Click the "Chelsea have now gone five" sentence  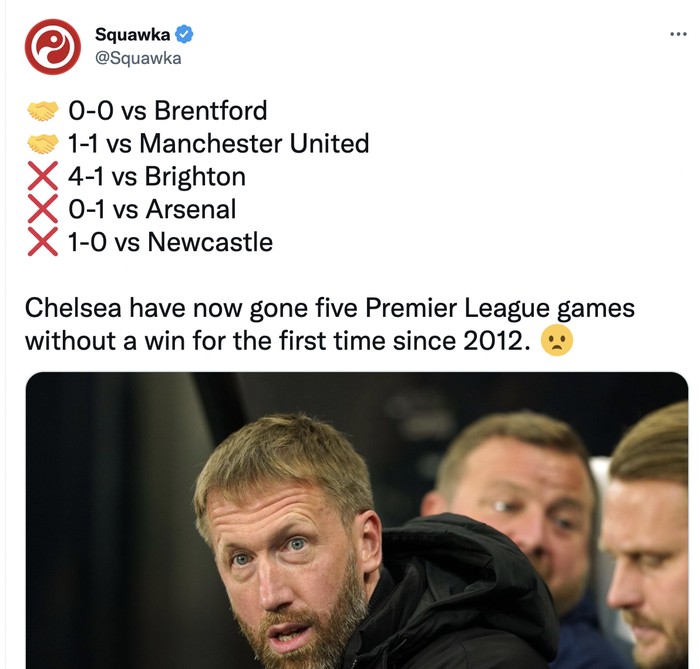pyautogui.click(x=329, y=308)
